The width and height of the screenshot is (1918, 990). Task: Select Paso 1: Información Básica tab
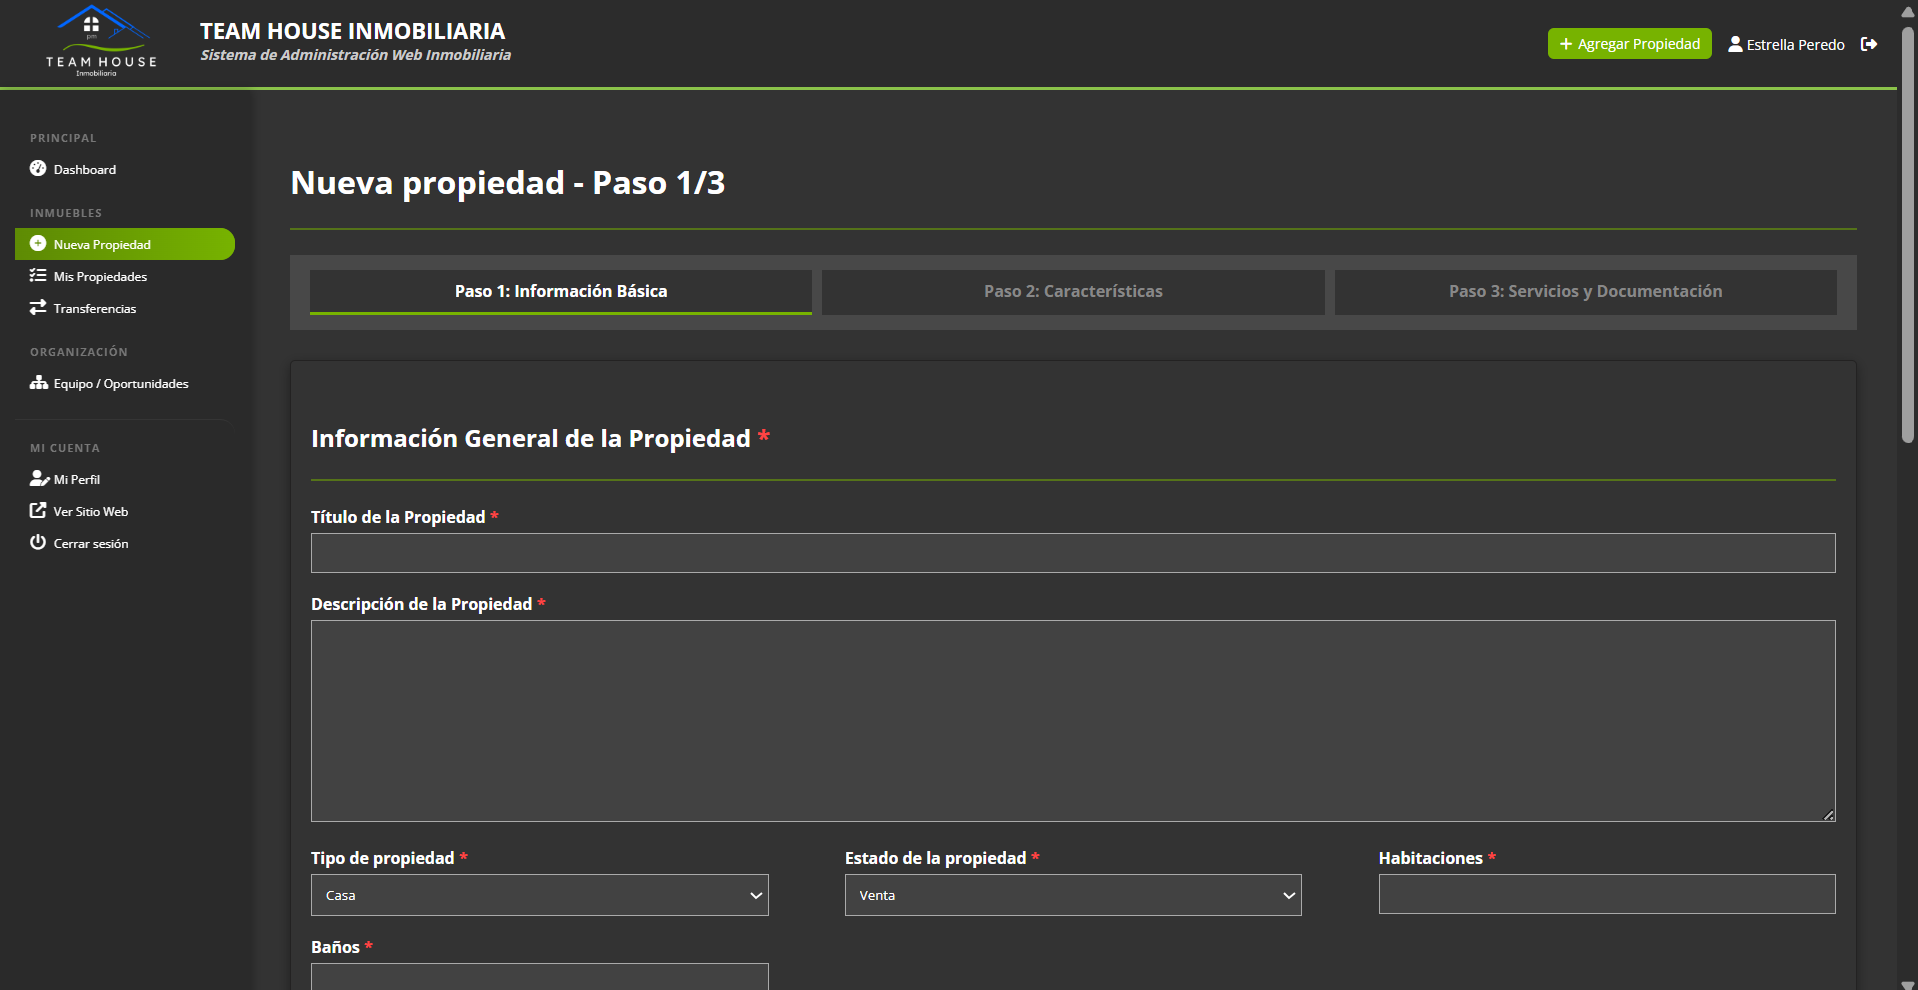[560, 292]
